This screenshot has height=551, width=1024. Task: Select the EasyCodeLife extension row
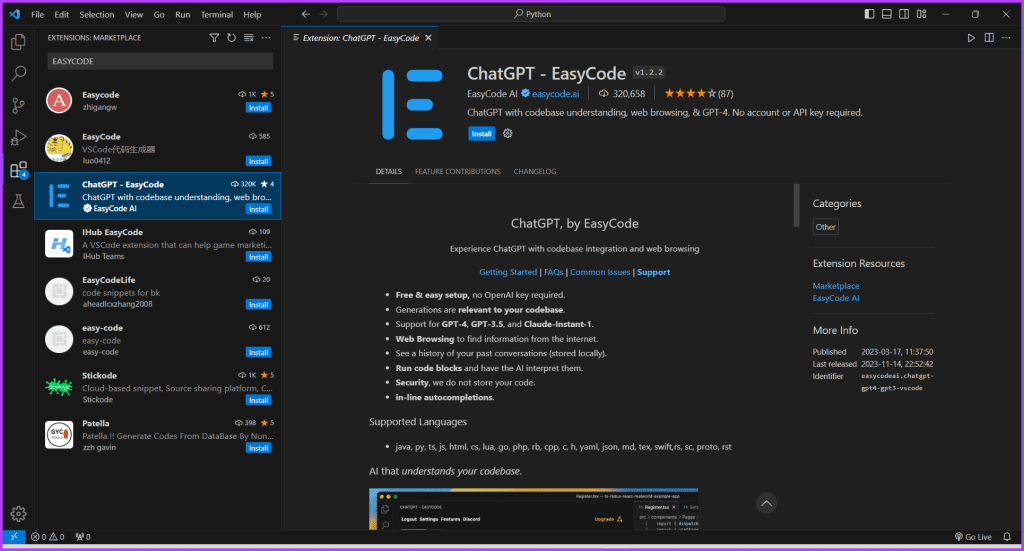click(158, 292)
